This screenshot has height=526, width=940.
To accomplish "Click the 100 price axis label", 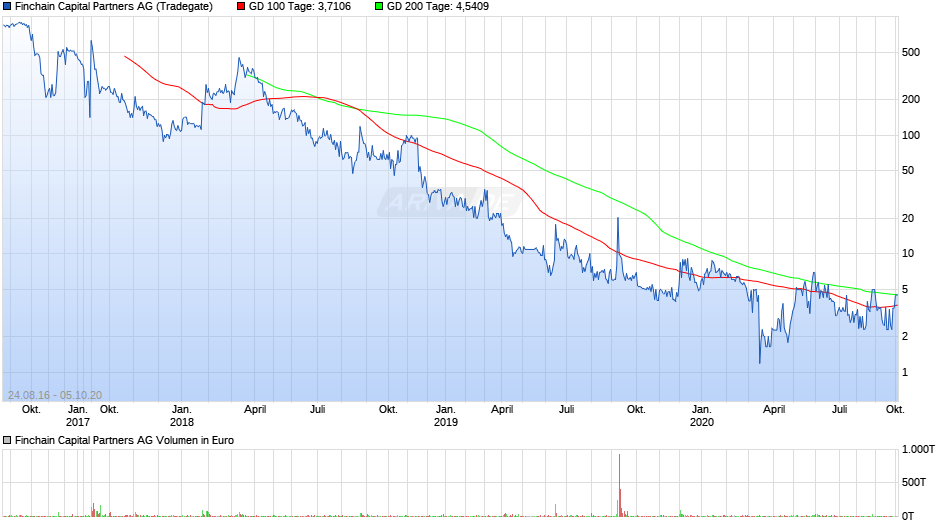I will tap(911, 136).
